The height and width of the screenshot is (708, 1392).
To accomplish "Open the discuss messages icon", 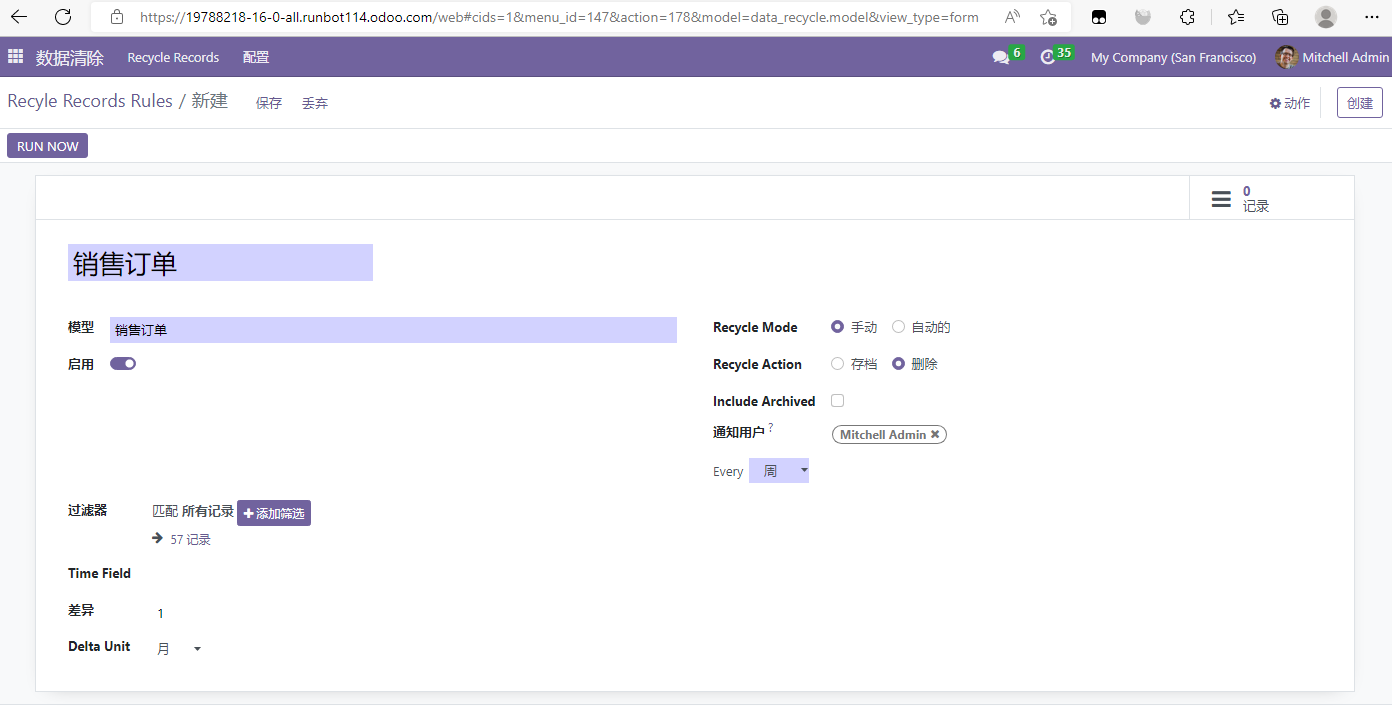I will pyautogui.click(x=1001, y=58).
